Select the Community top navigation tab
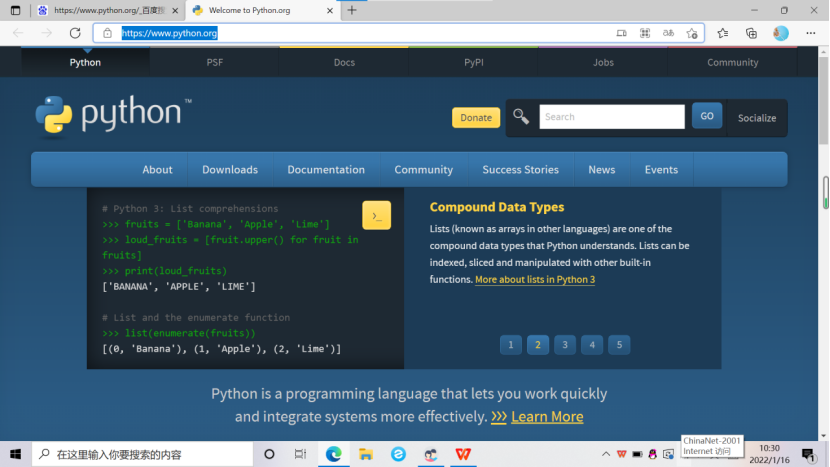830x467 pixels. [x=733, y=62]
